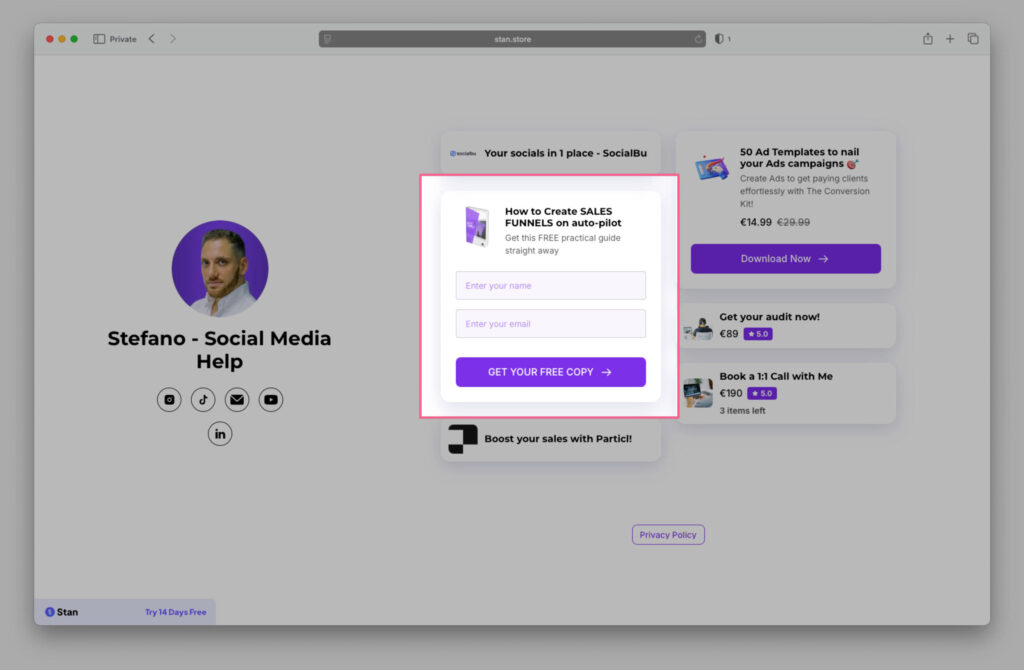Viewport: 1024px width, 670px height.
Task: Open the Privacy Policy link
Action: coord(668,535)
